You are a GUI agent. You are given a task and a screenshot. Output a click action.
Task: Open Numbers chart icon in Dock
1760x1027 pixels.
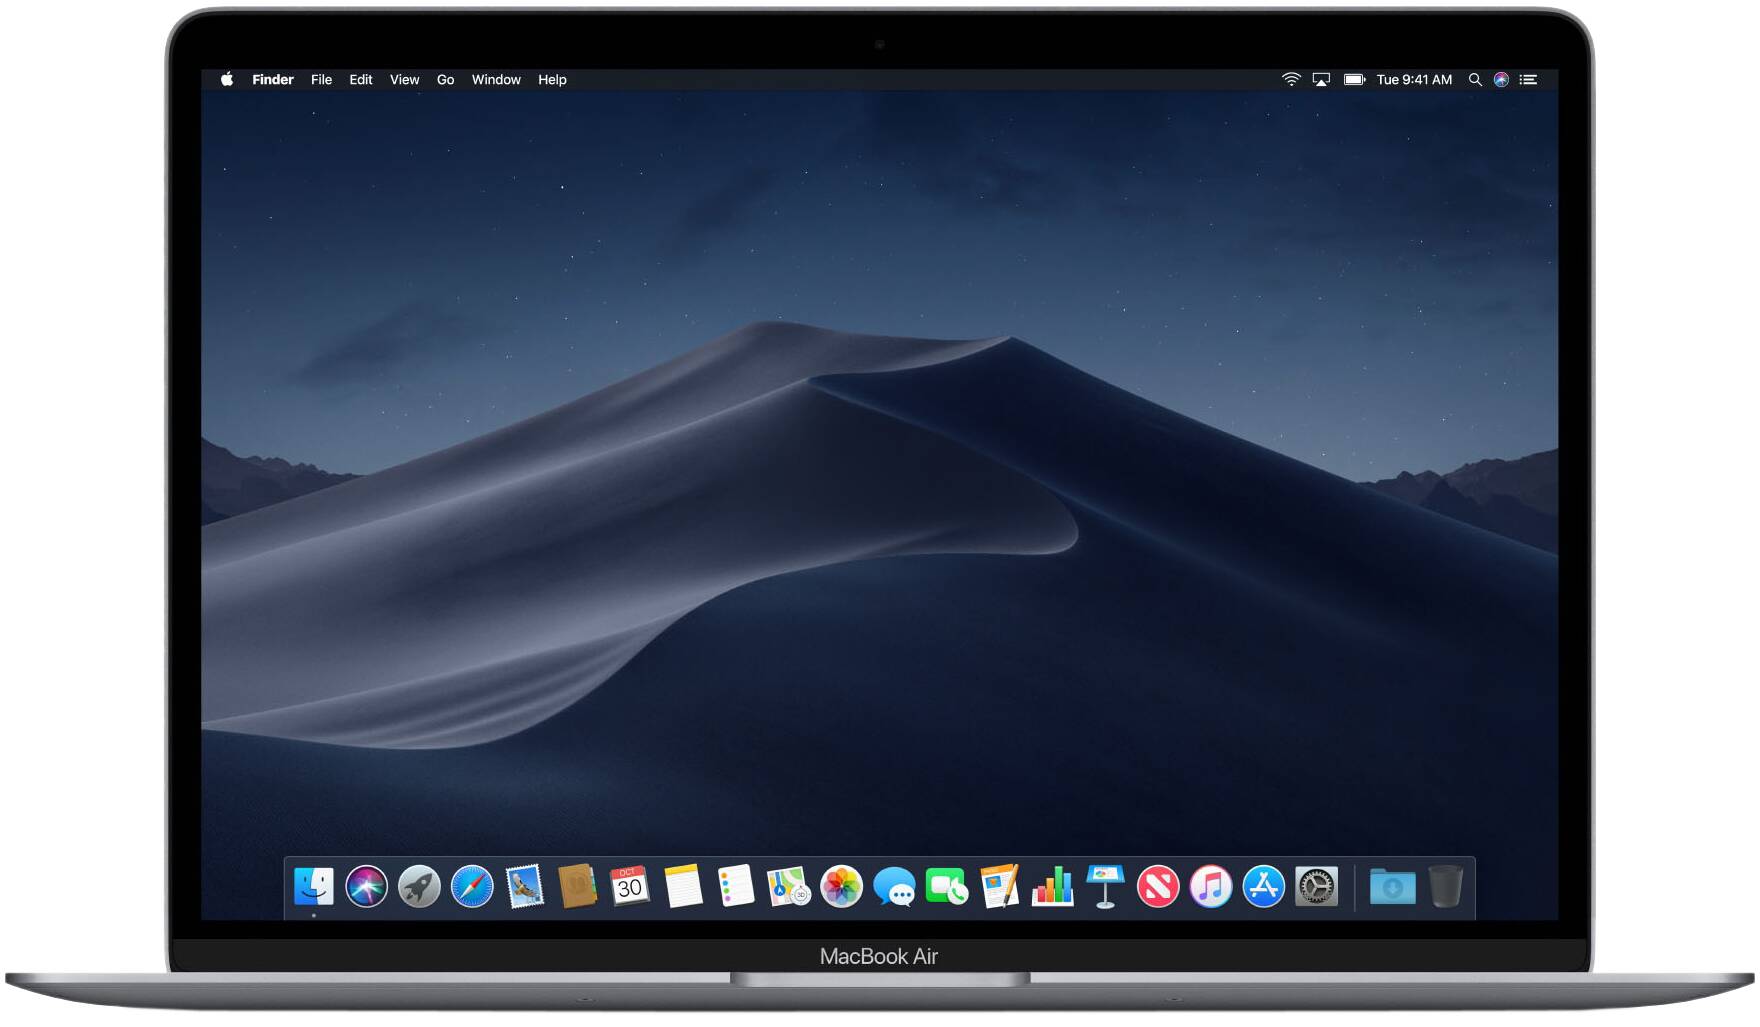(x=1053, y=887)
